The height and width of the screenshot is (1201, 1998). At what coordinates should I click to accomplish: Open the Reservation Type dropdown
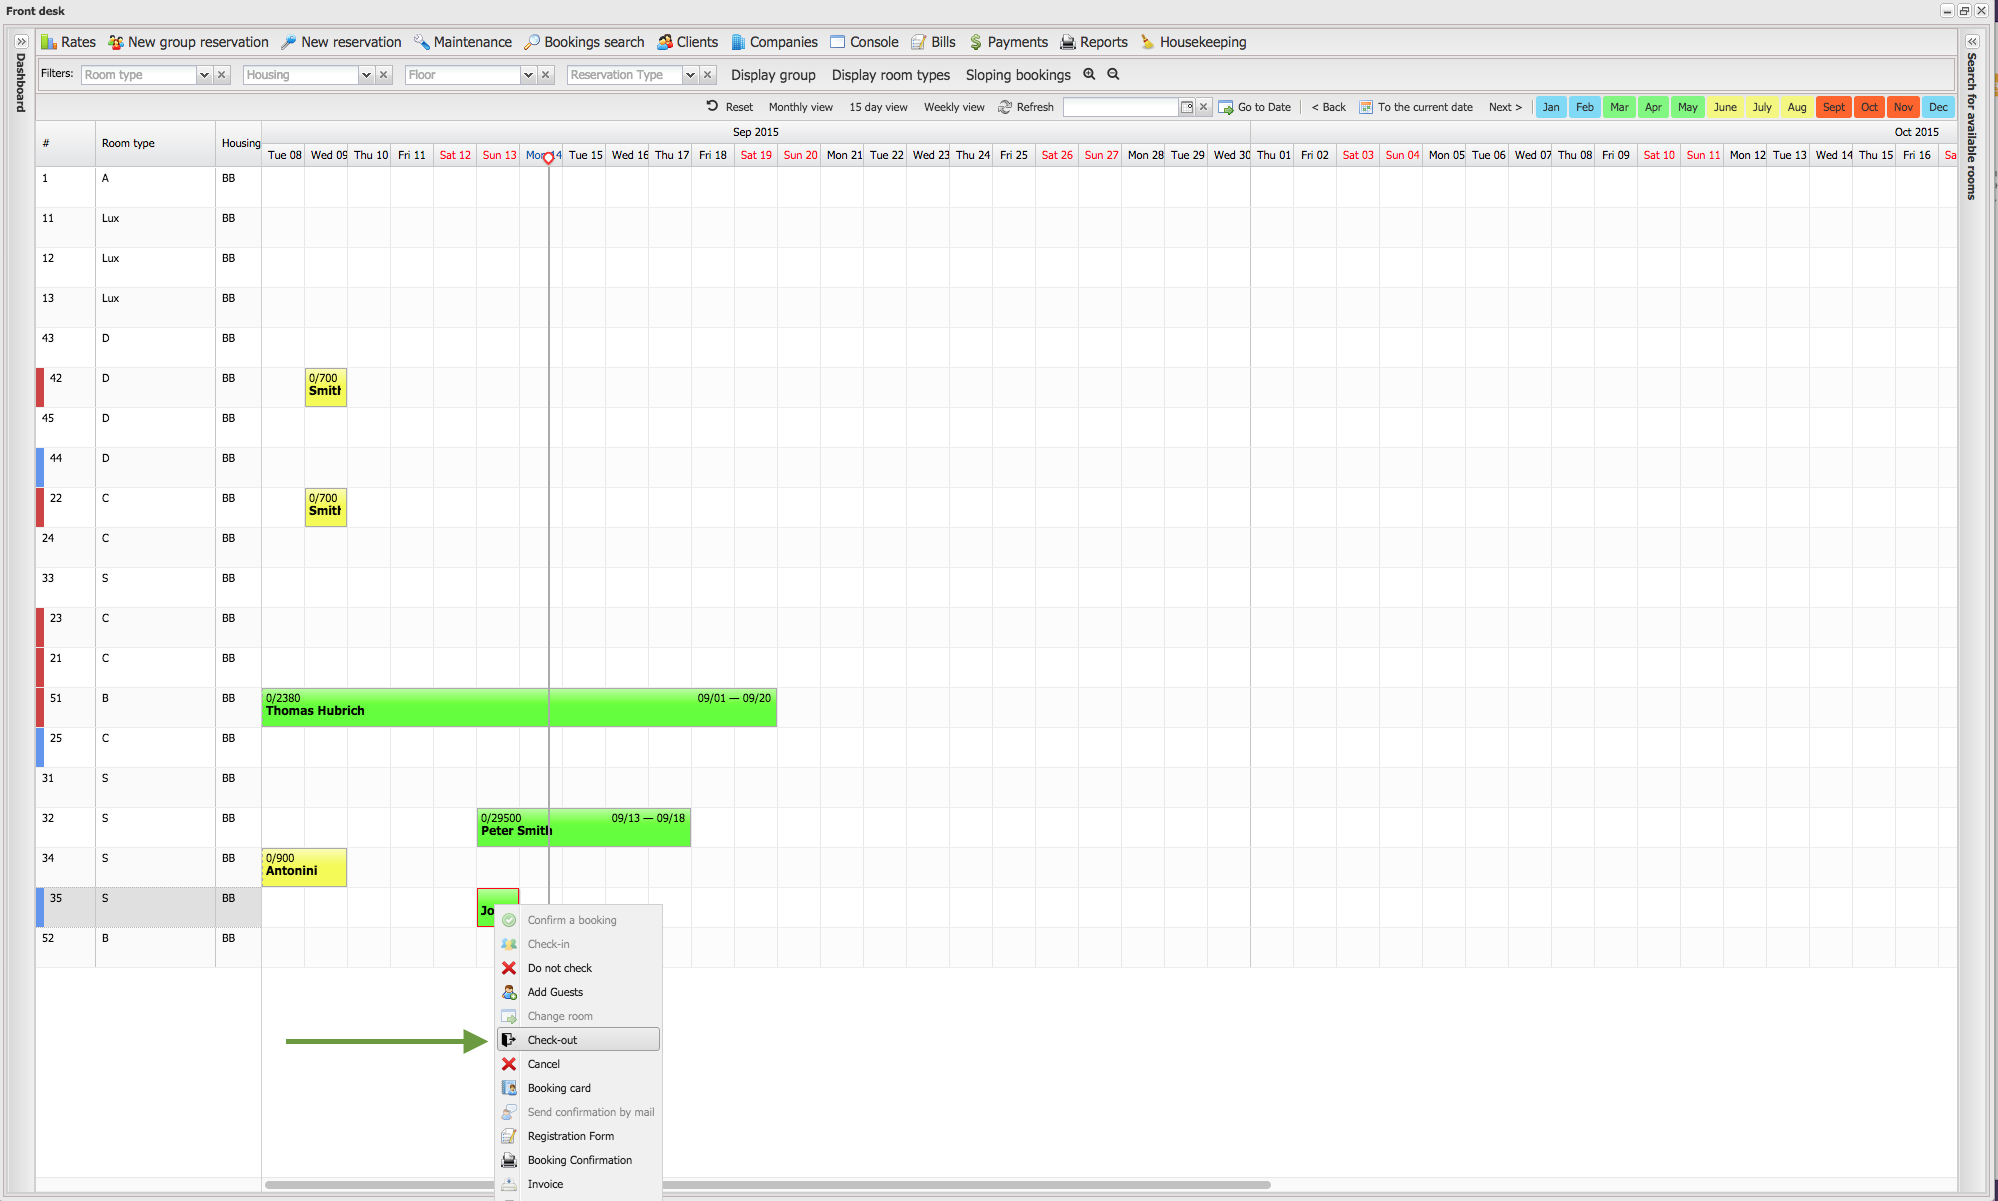tap(690, 75)
